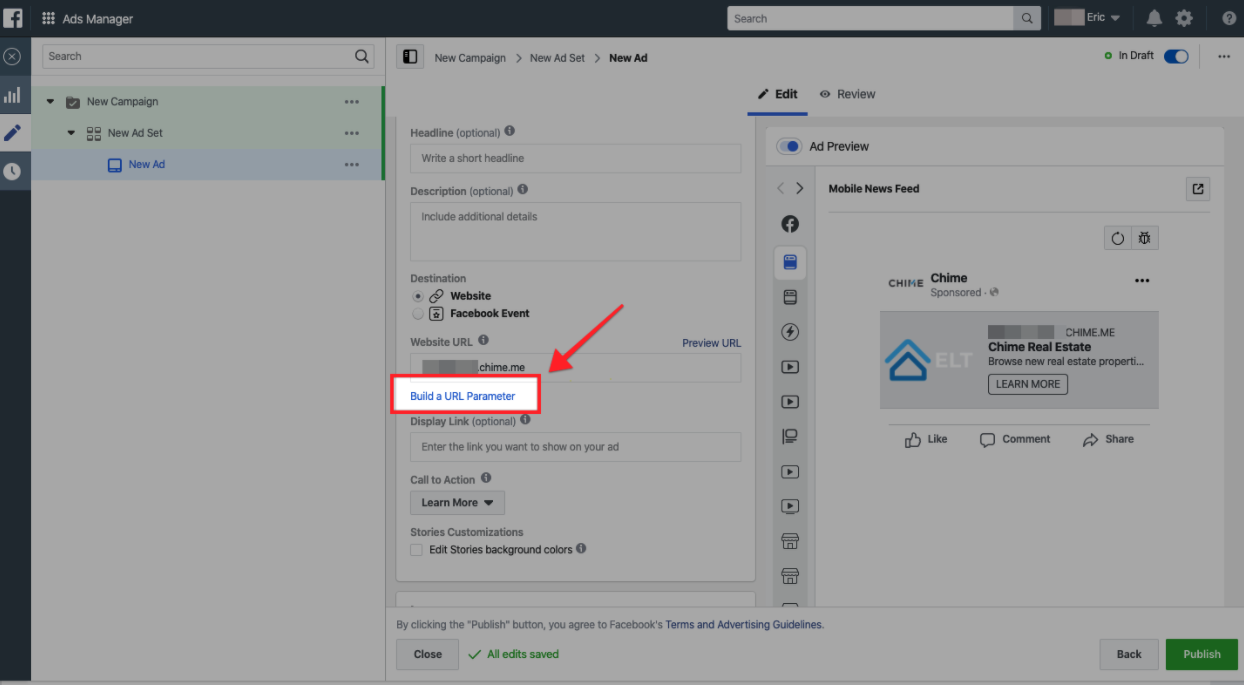Open the notifications bell

pos(1154,18)
